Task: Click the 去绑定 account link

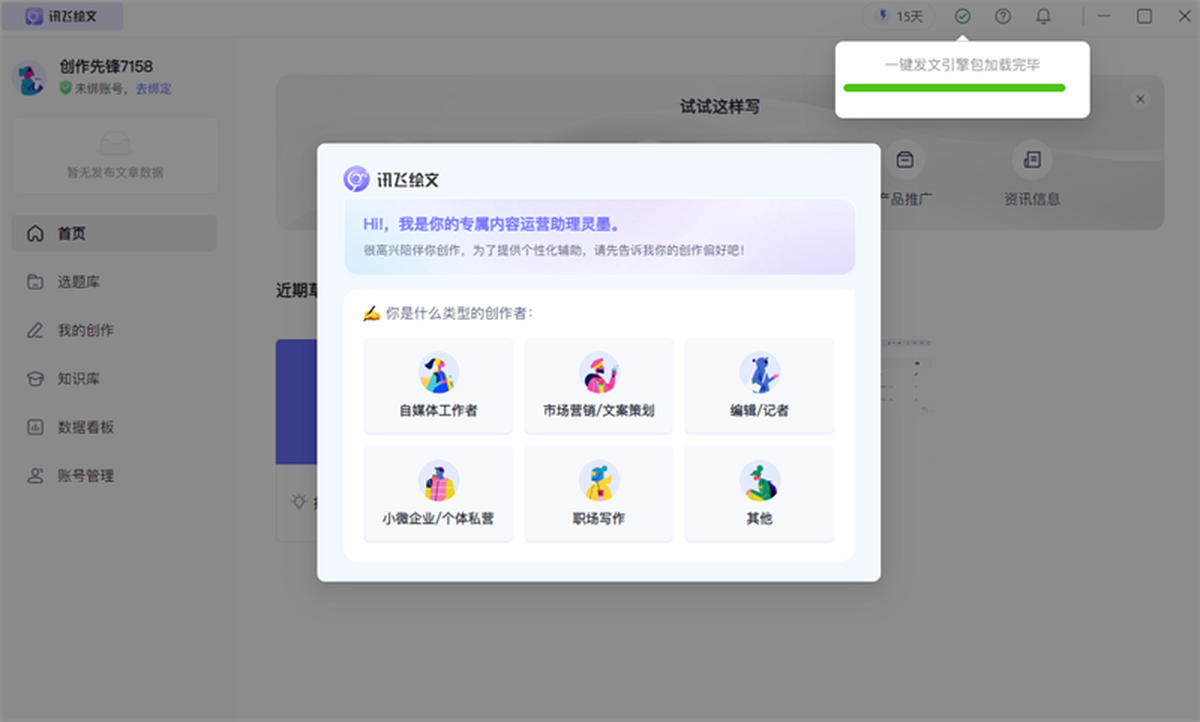Action: 153,88
